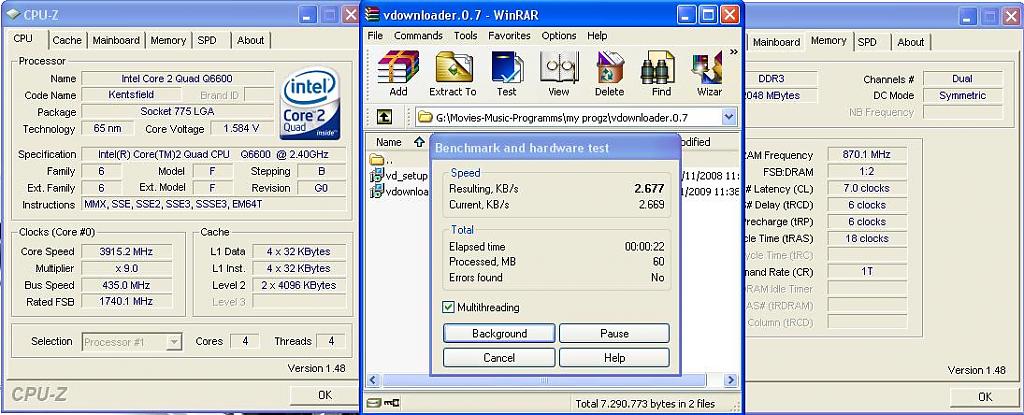Screen dimensions: 1024x415
Task: Click the scroll left arrow in WinRAR
Action: click(374, 380)
